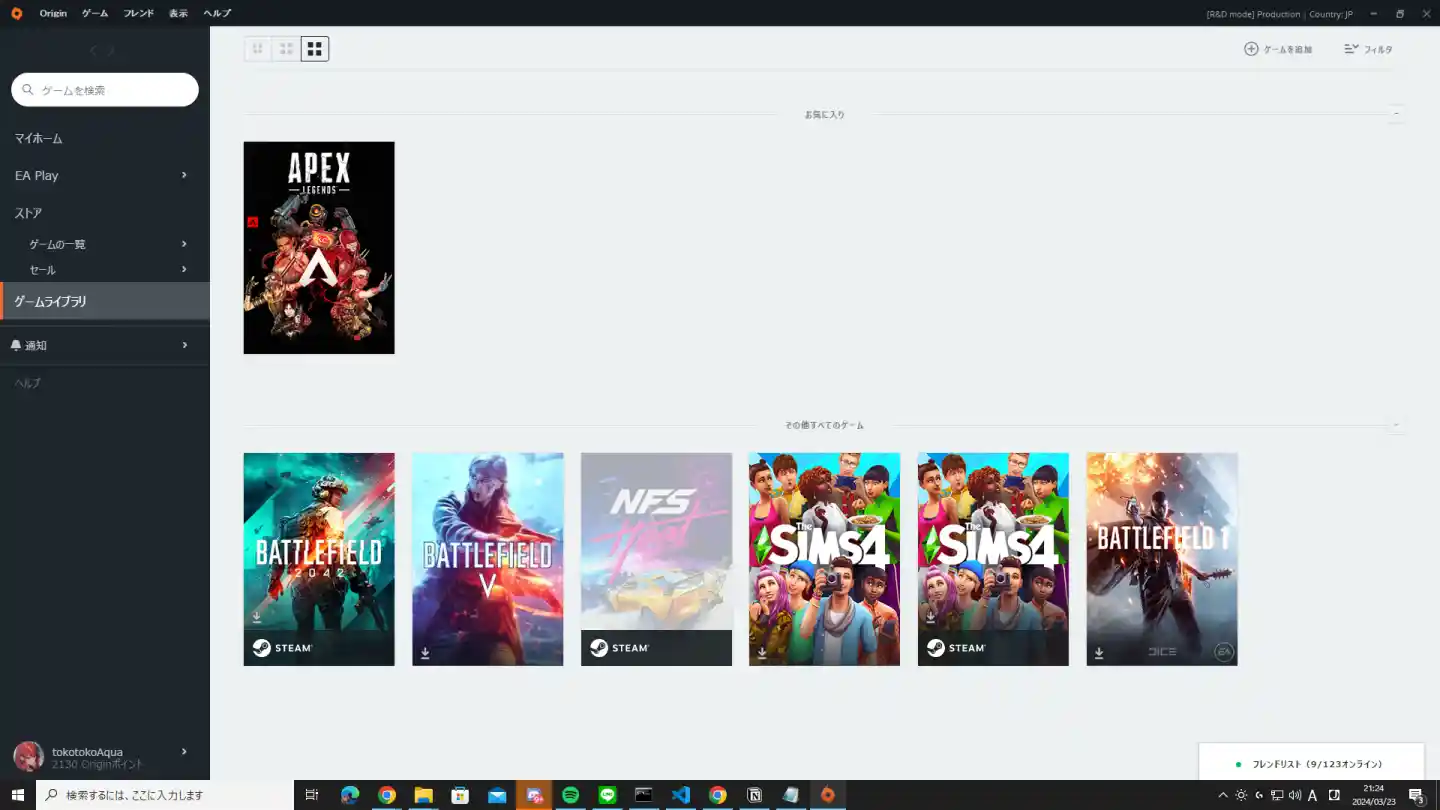Click the 2130 Originポイント text

coord(97,765)
